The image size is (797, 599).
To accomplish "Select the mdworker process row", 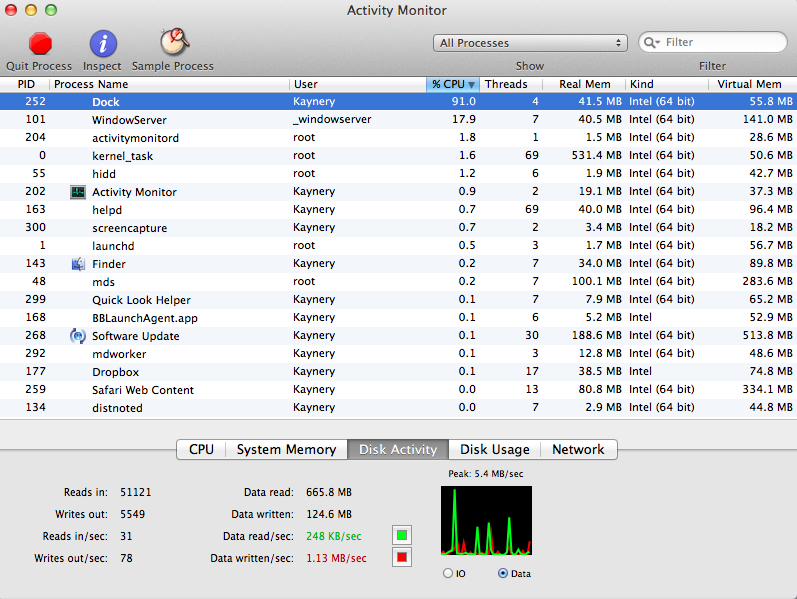I will coord(398,353).
